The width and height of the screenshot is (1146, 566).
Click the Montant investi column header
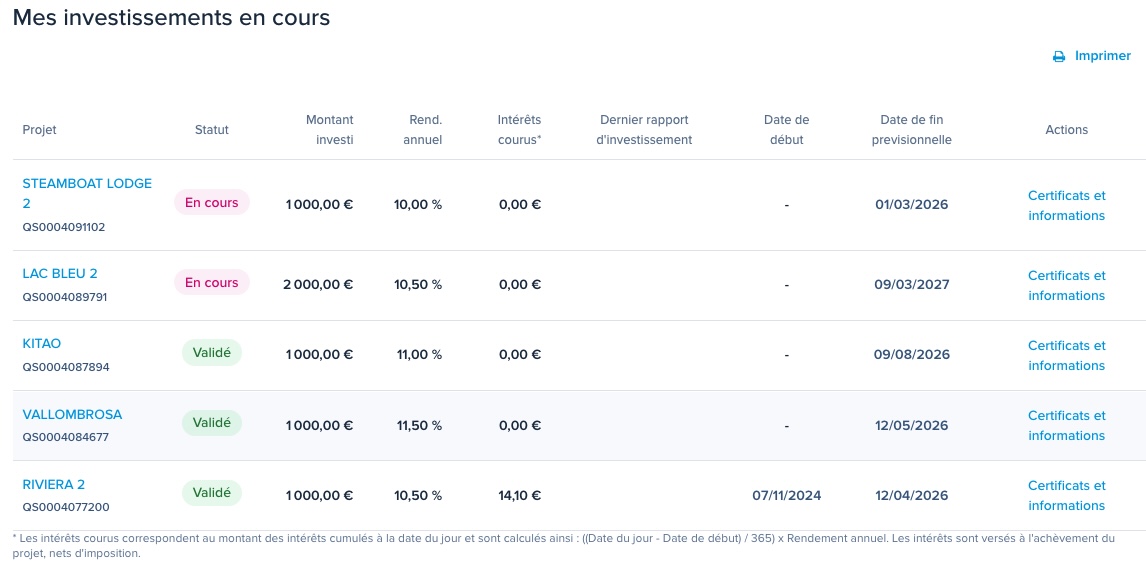[x=330, y=129]
